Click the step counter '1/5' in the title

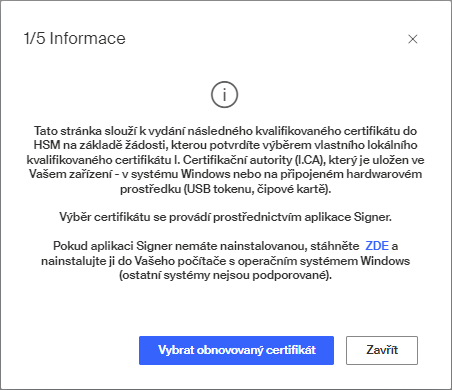click(x=34, y=38)
